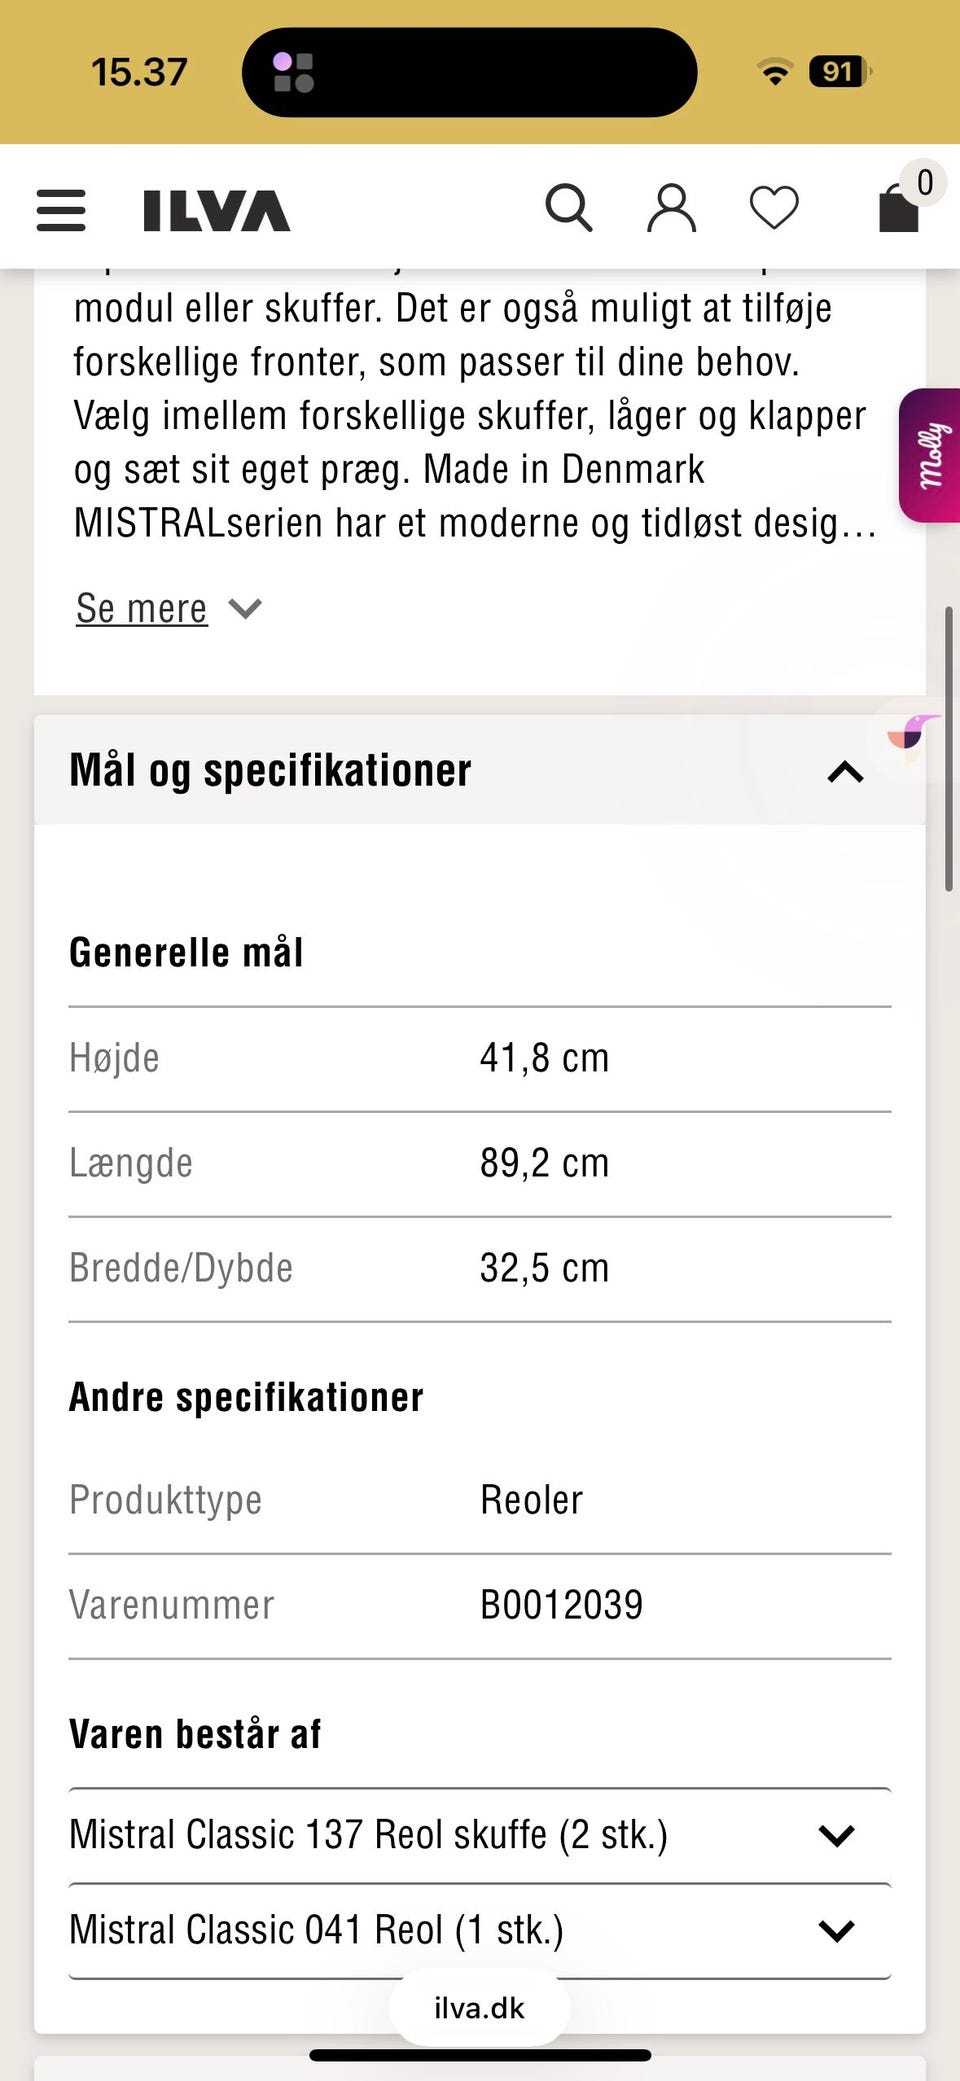Expand Mistral Classic 137 Reol skuffe details

tap(836, 1834)
